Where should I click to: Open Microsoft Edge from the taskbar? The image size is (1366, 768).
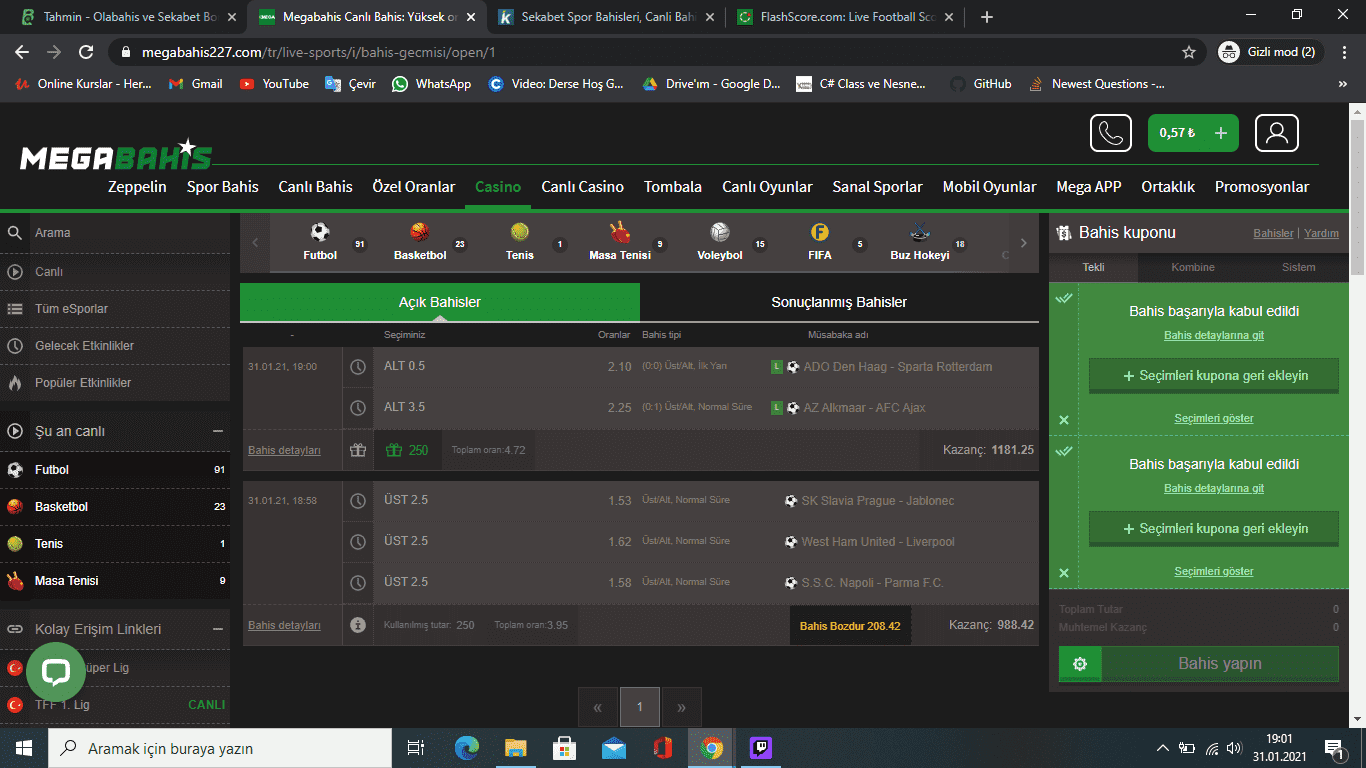(467, 748)
